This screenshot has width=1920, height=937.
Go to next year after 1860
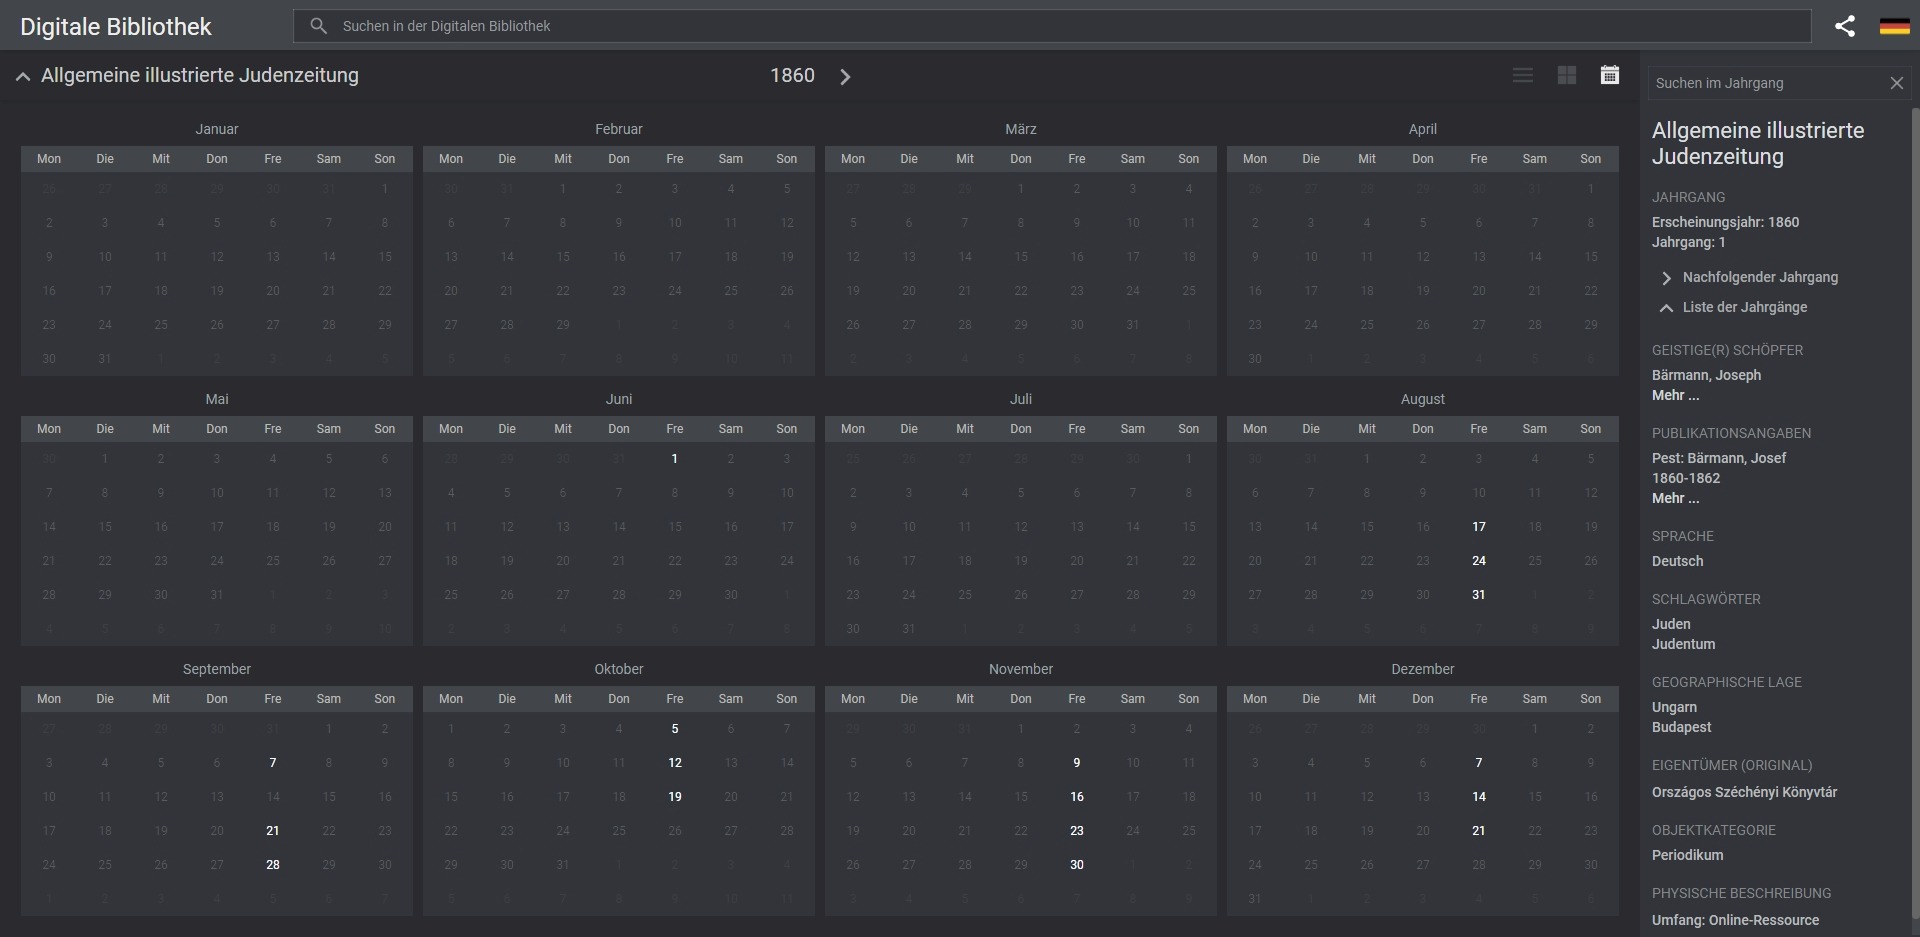pos(845,76)
